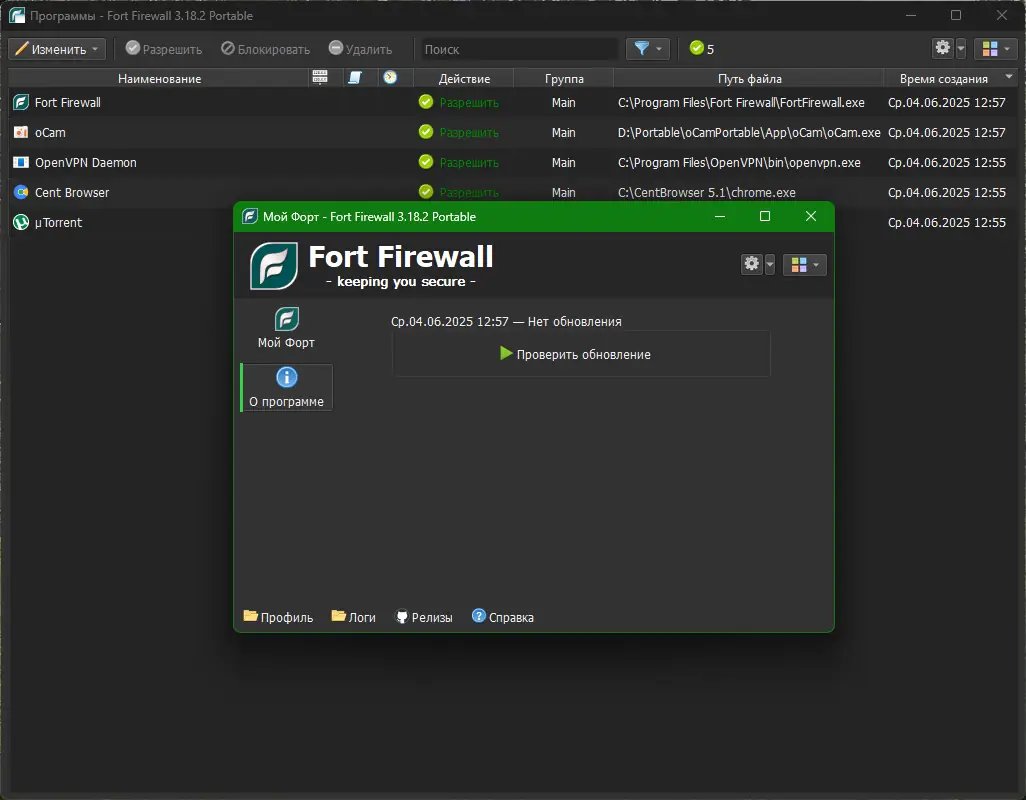Open the Логи folder link

click(353, 617)
